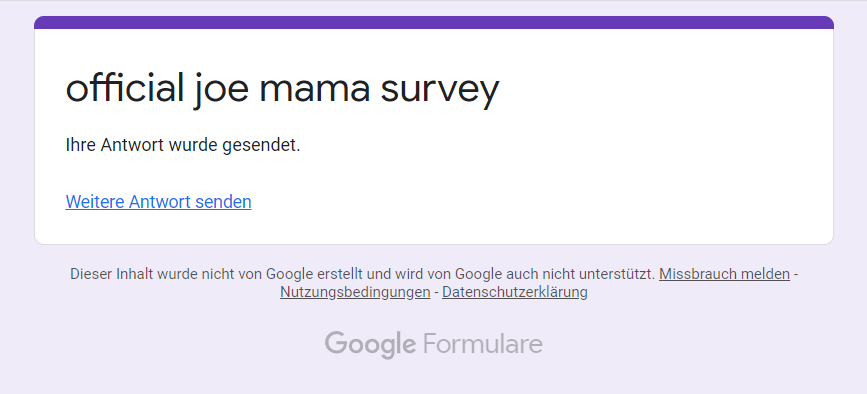Click the Weitere Antwort senden link
Viewport: 867px width, 394px height.
158,202
